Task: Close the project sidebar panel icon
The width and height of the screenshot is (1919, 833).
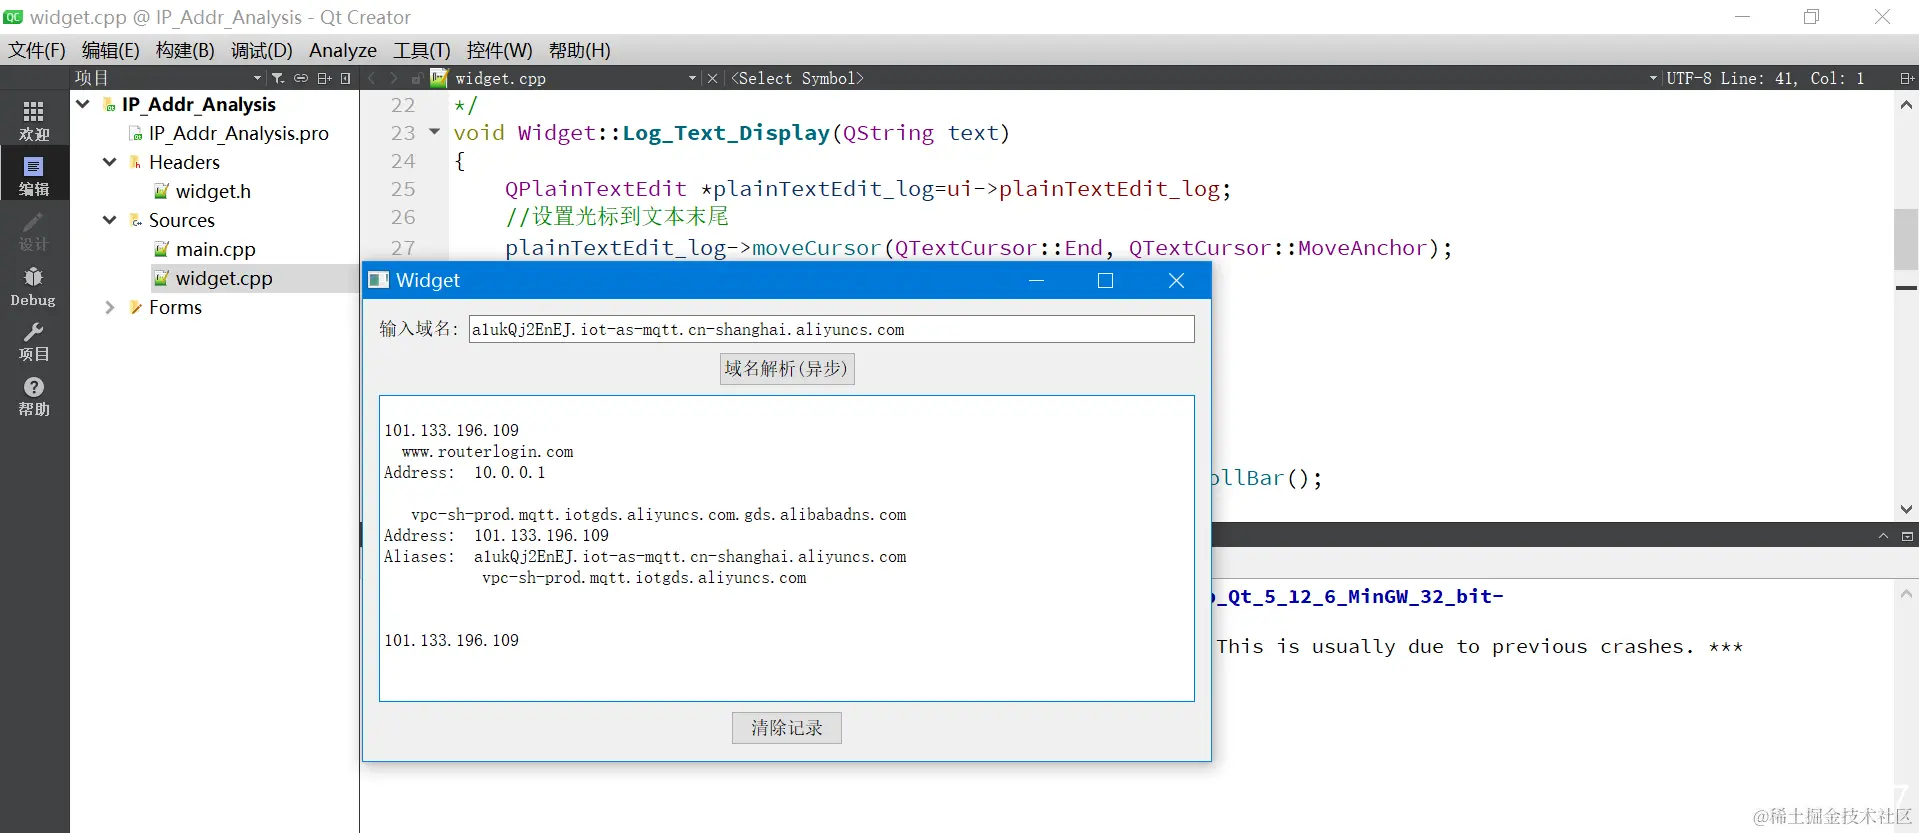Action: pos(346,78)
